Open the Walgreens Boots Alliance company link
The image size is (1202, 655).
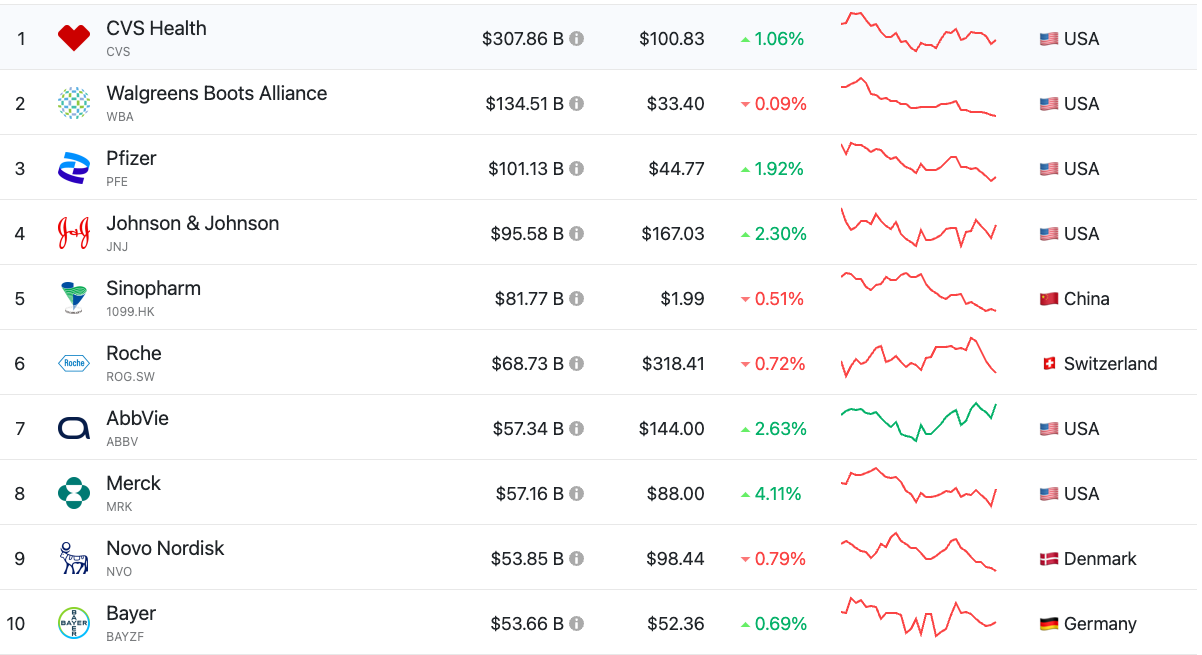click(x=216, y=93)
